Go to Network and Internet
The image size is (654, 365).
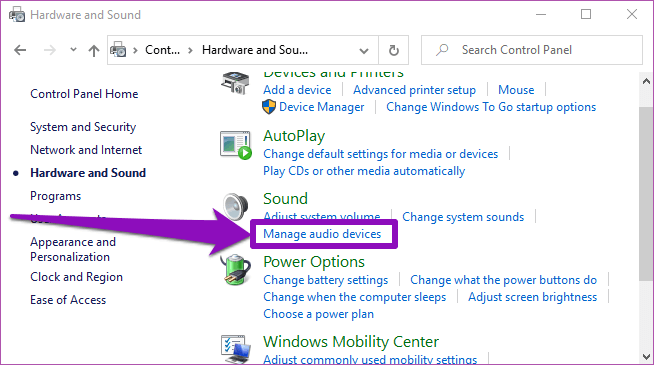tap(86, 150)
